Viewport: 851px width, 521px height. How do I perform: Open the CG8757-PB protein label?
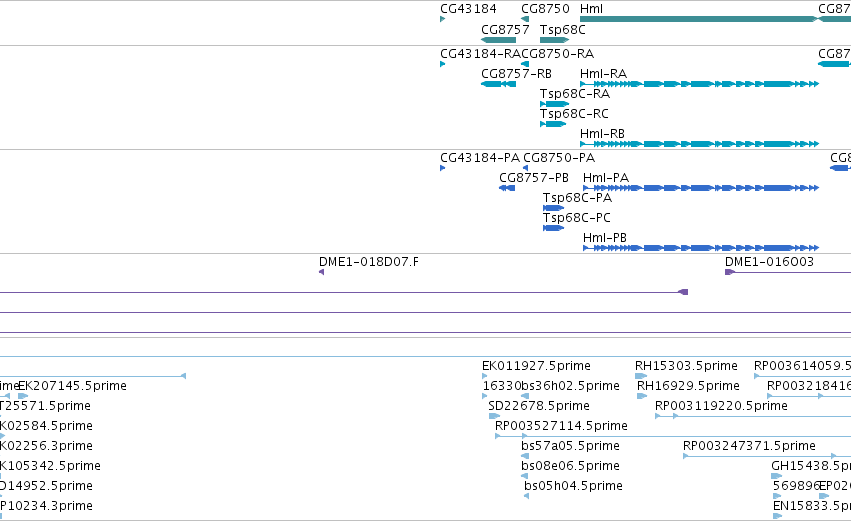[x=534, y=178]
